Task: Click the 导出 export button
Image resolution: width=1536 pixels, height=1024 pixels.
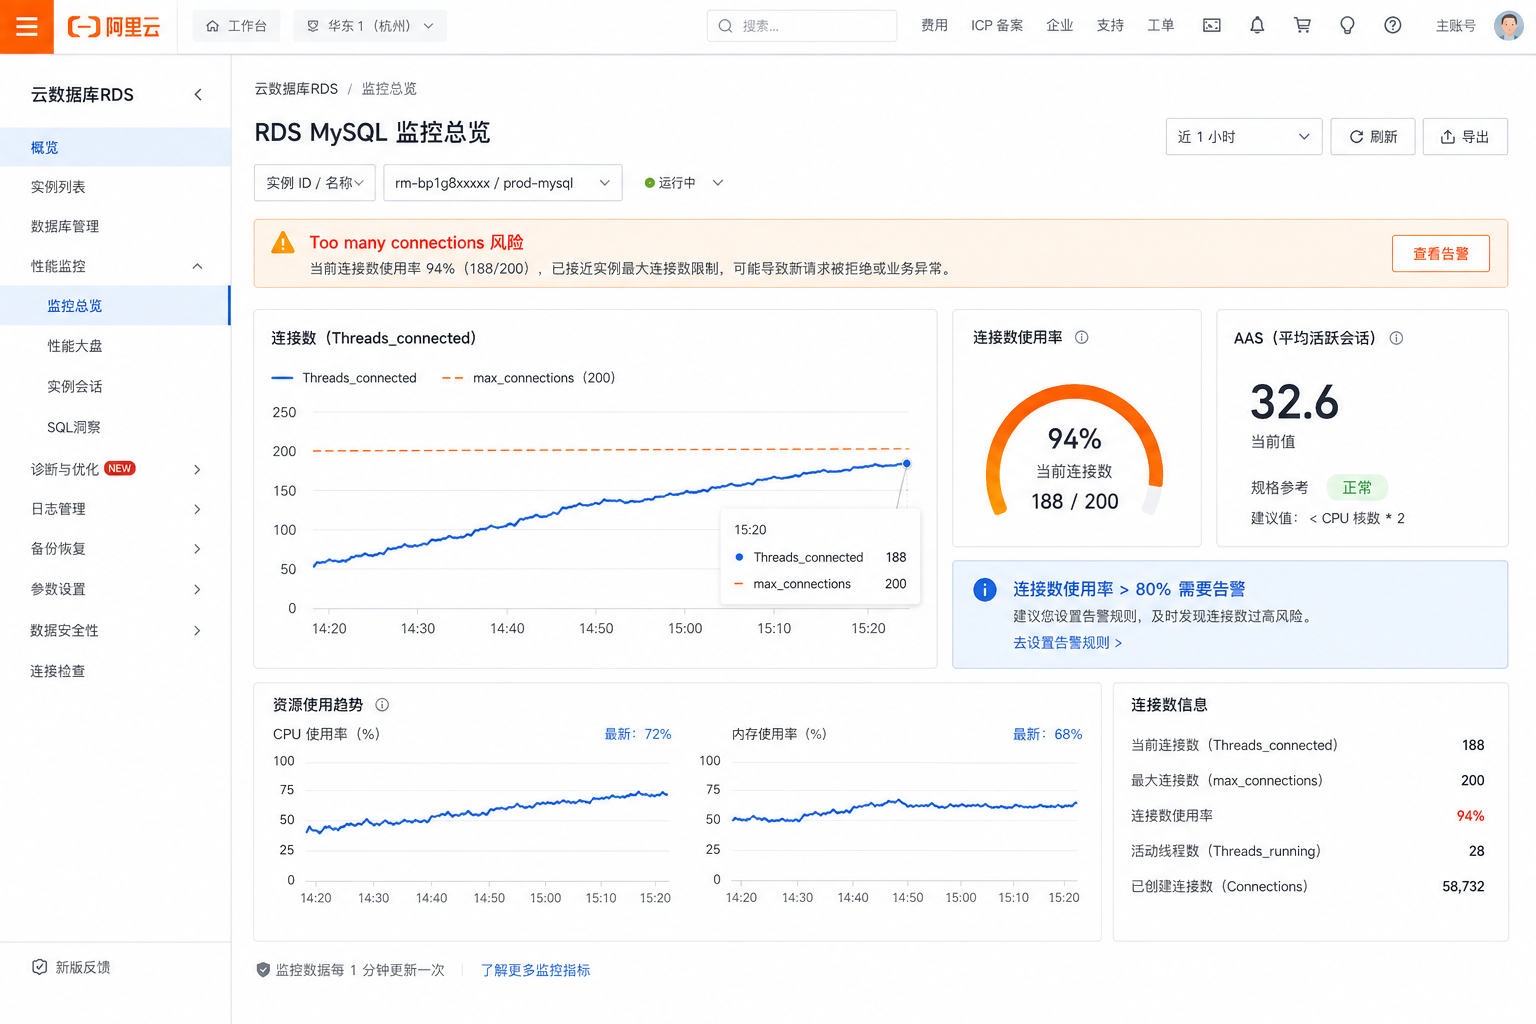Action: tap(1465, 137)
